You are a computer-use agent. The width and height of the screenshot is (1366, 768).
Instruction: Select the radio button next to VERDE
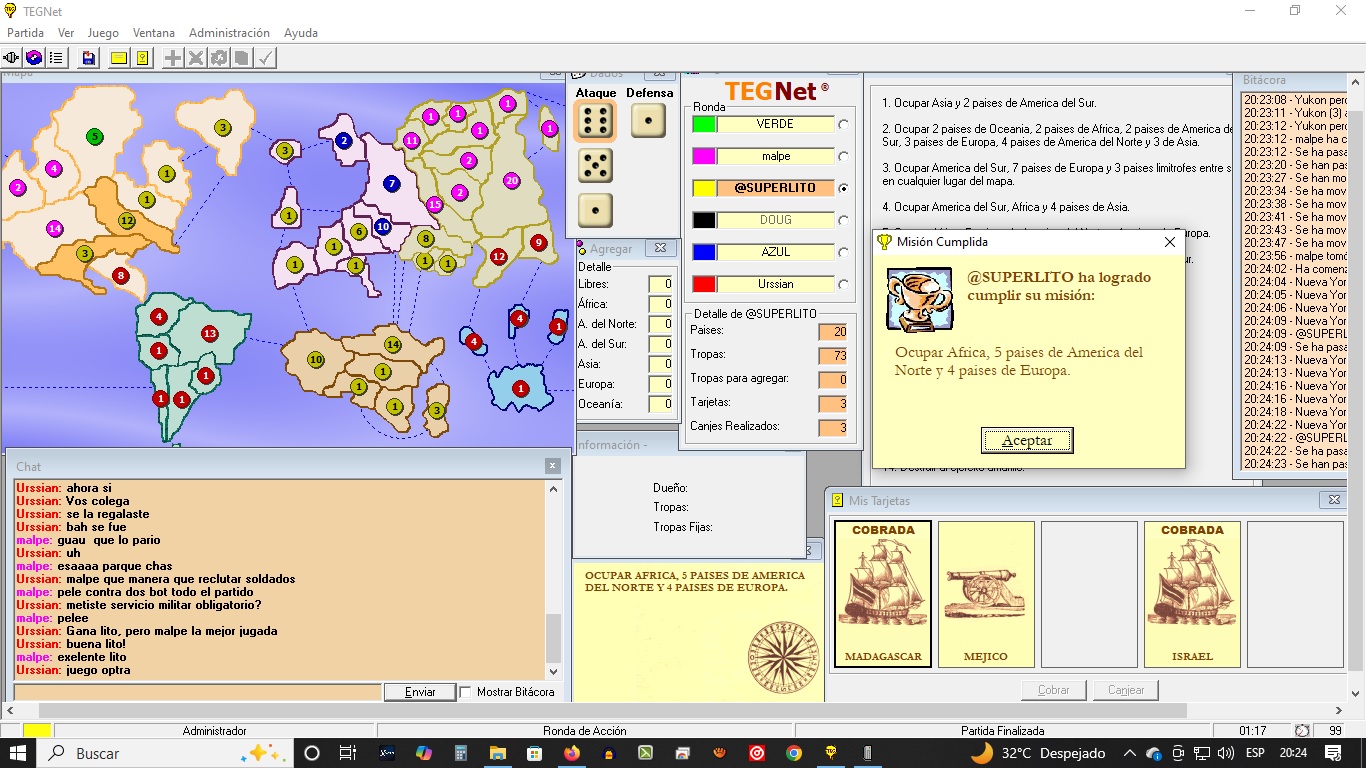844,125
